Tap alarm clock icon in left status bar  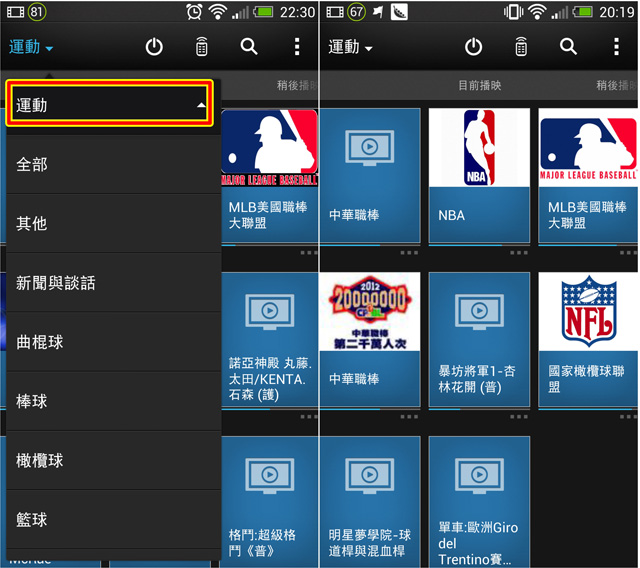194,11
